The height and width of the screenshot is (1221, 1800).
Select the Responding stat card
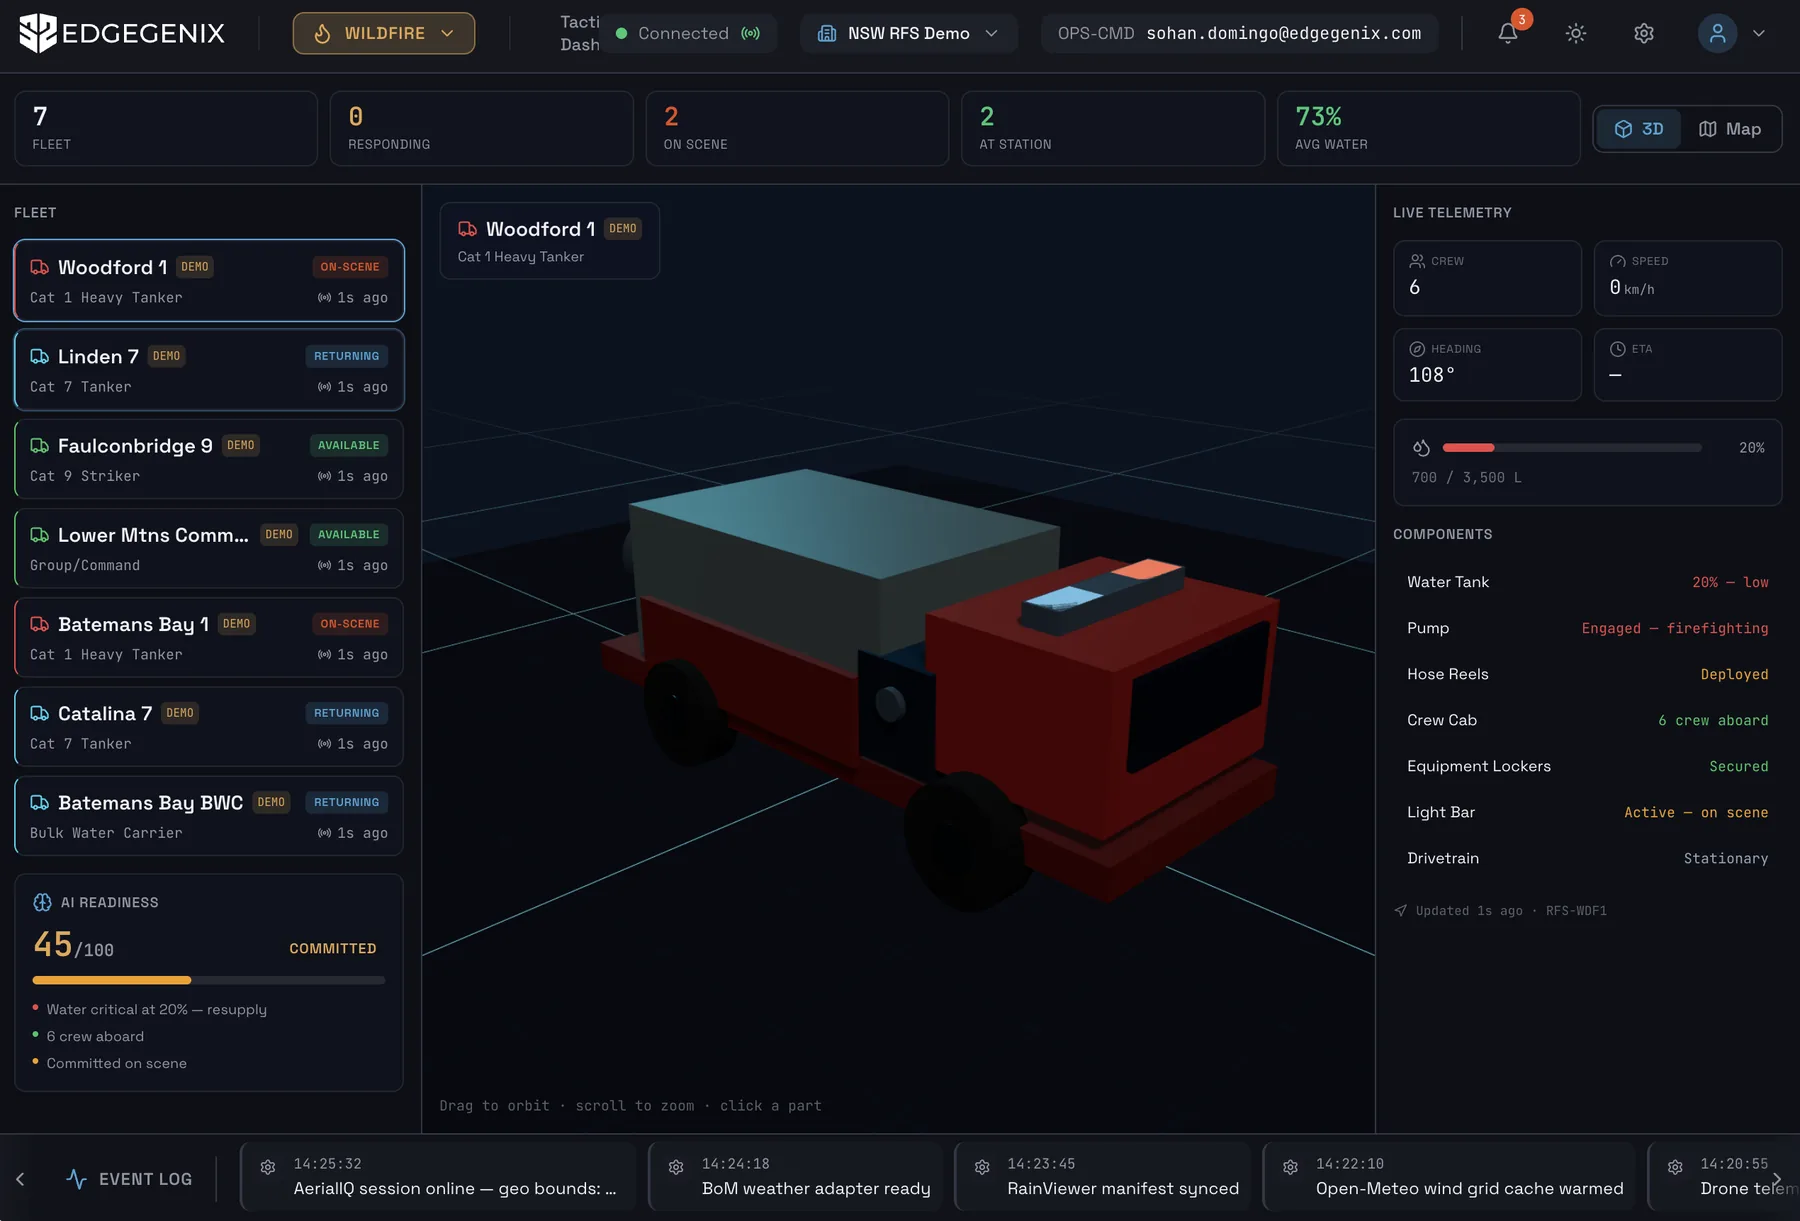coord(482,129)
